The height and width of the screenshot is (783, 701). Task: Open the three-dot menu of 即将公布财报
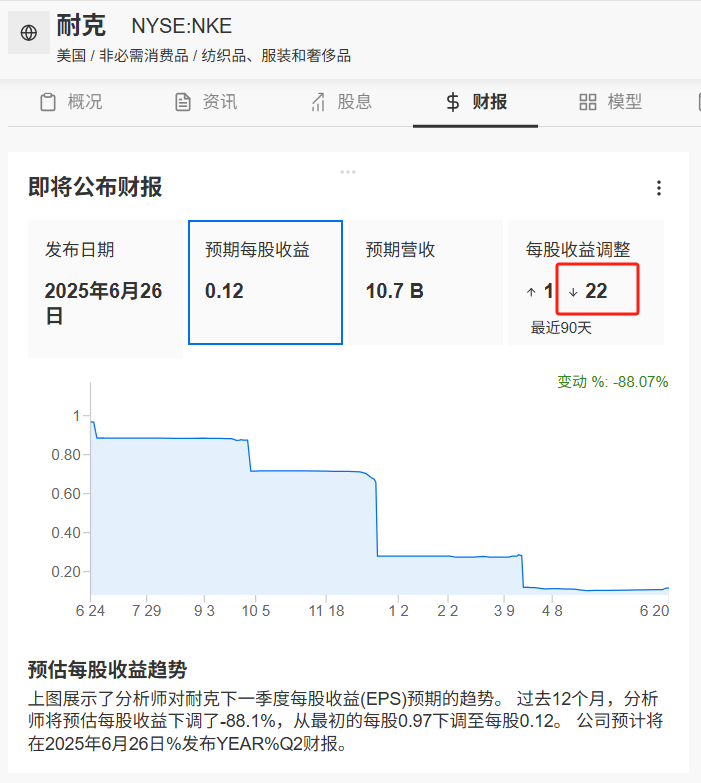pos(659,188)
